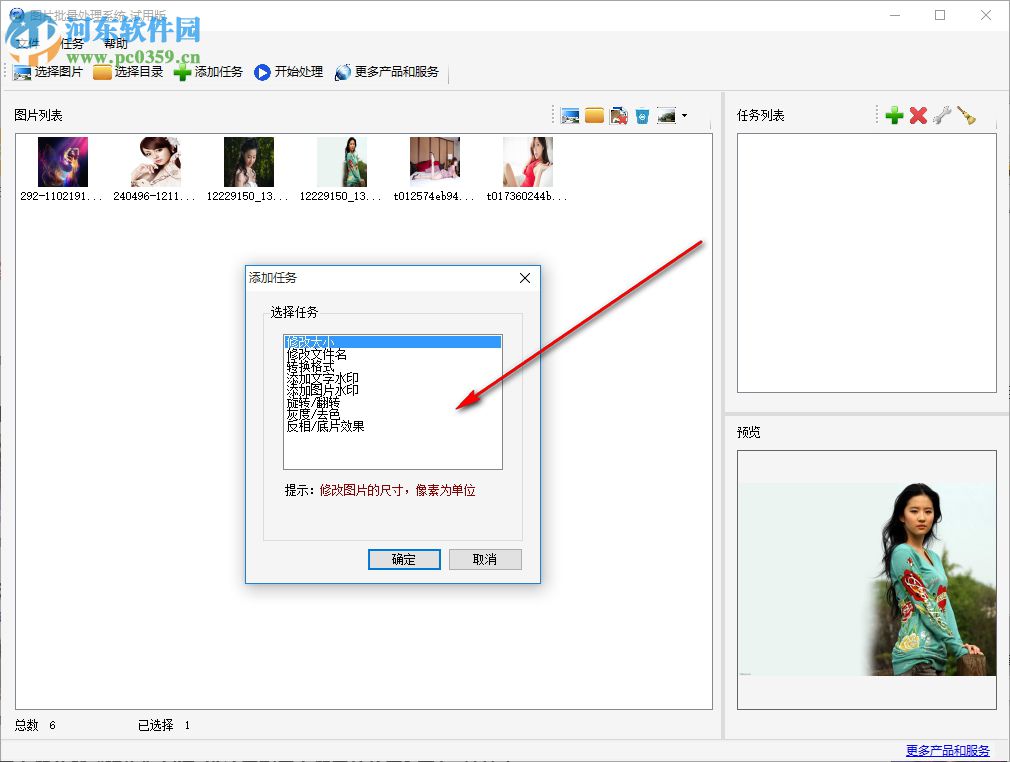Image resolution: width=1010 pixels, height=762 pixels.
Task: Click the green plus icon in 任务列表 panel
Action: (x=893, y=115)
